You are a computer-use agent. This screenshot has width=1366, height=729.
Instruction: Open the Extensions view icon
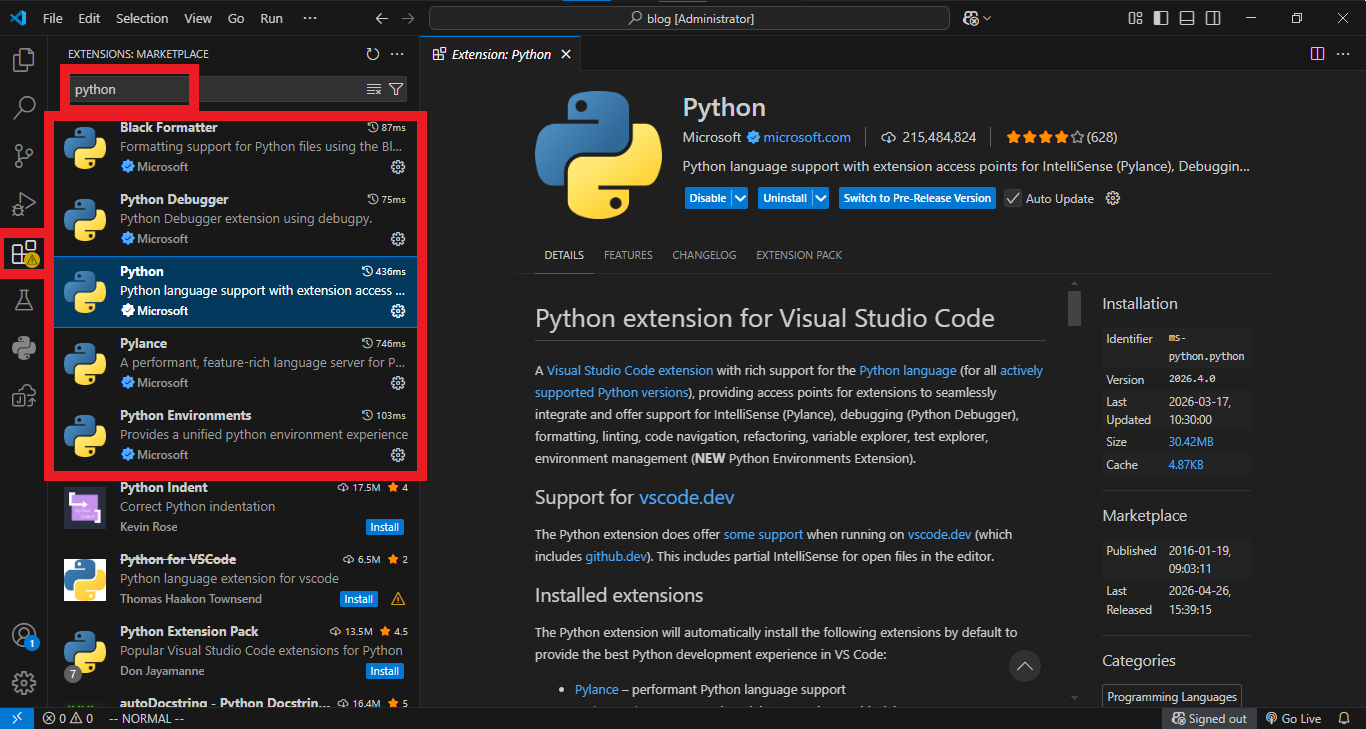tap(23, 252)
